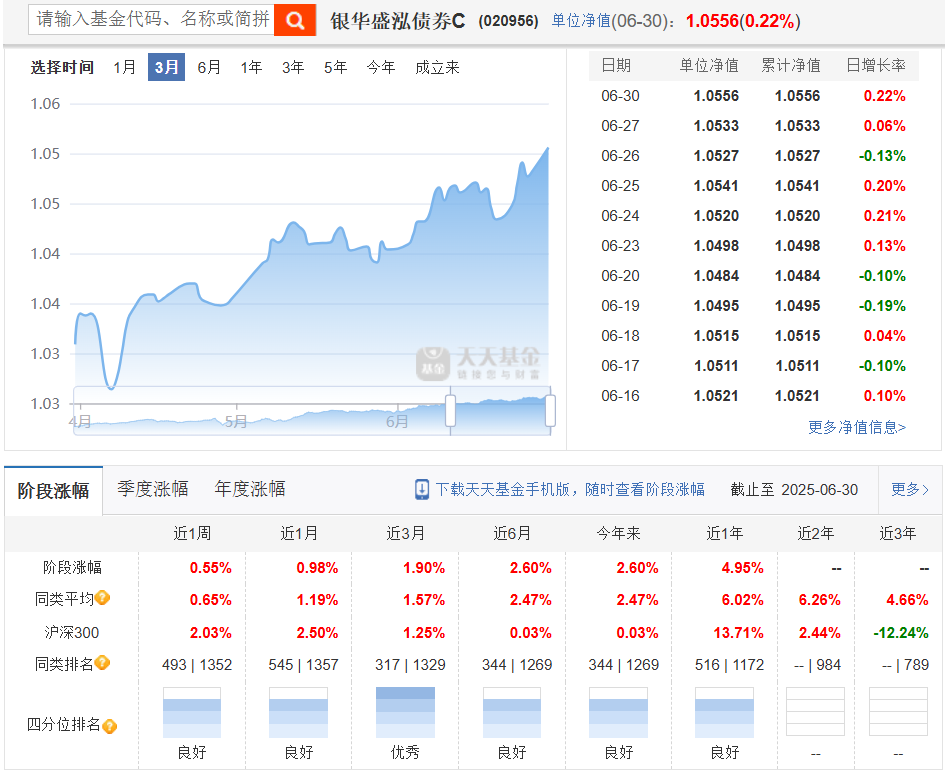Click the 近3月 stage return 1.90%

[424, 568]
